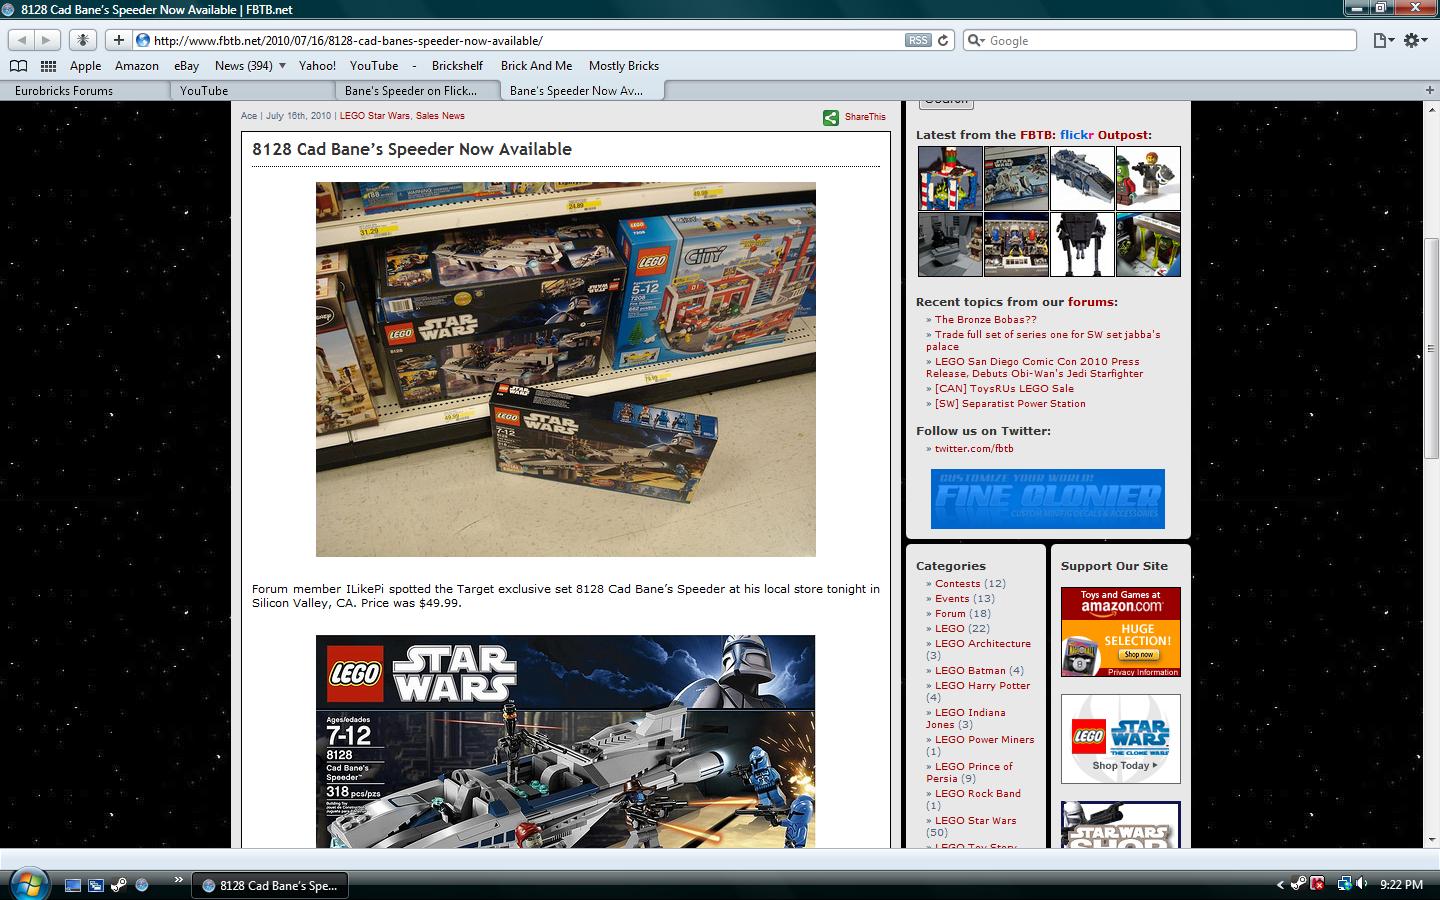Open the Brickshelf bookmark
1440x900 pixels.
(x=457, y=66)
